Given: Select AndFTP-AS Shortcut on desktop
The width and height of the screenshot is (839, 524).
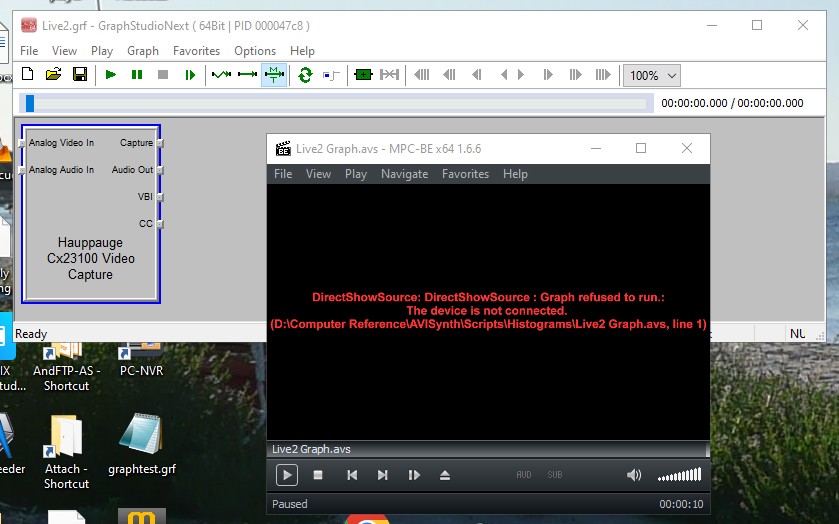Looking at the screenshot, I should 66,368.
